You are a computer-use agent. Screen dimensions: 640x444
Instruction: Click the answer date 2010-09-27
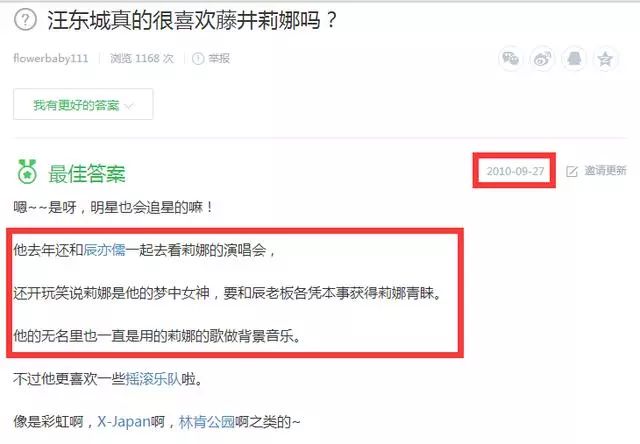coord(515,171)
